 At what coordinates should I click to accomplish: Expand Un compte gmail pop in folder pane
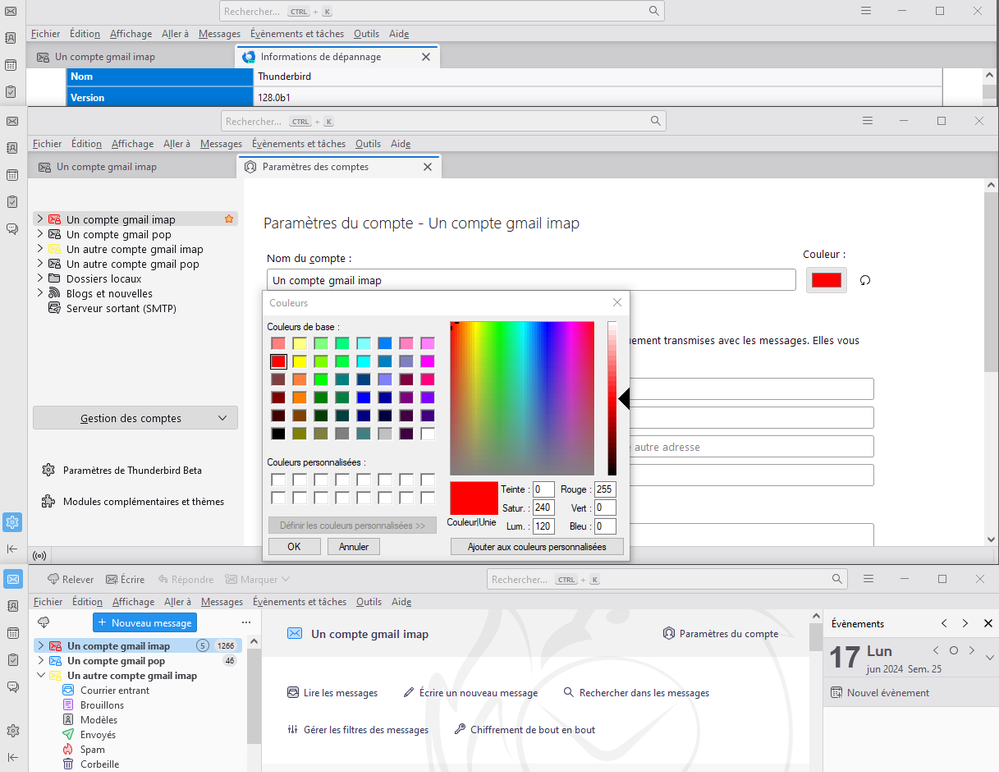[x=41, y=661]
